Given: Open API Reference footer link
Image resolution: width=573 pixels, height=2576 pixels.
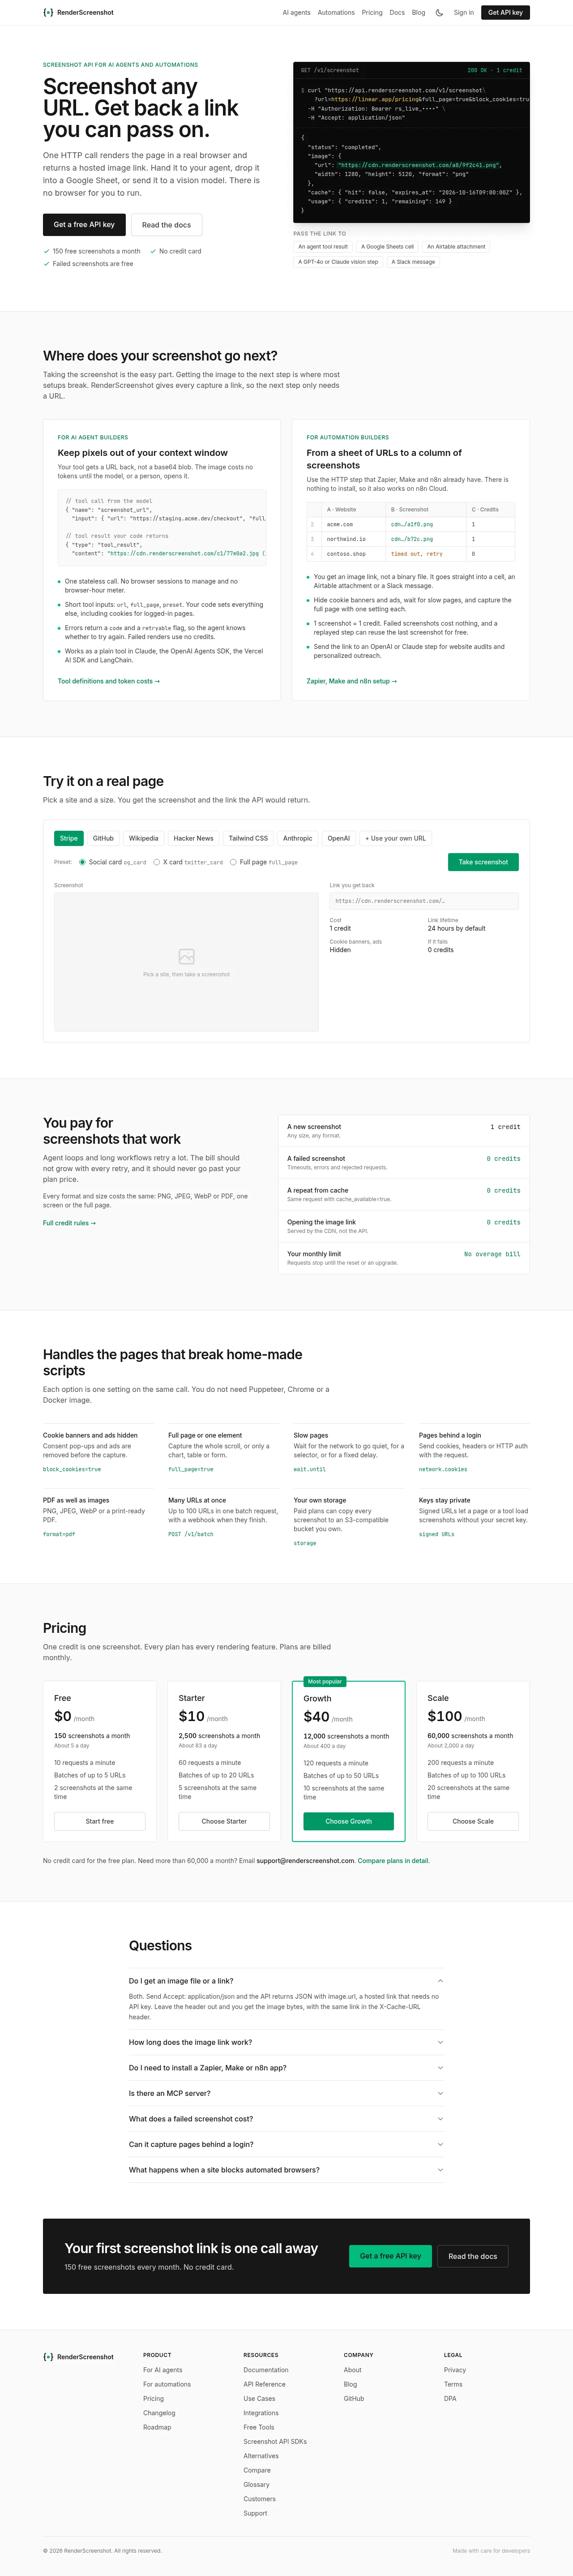Looking at the screenshot, I should (x=264, y=2384).
